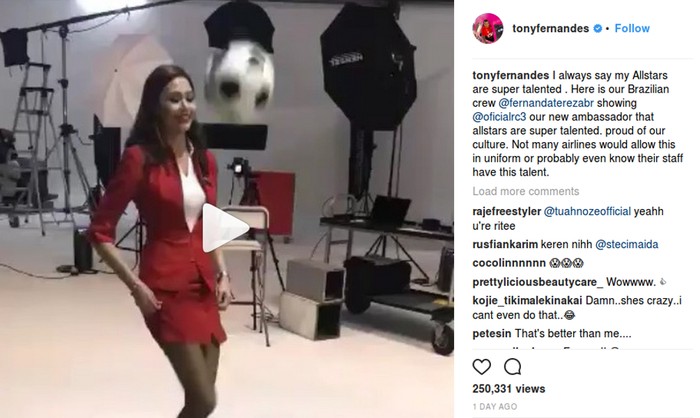Image resolution: width=700 pixels, height=418 pixels.
Task: Click the 250,331 views count
Action: 508,389
